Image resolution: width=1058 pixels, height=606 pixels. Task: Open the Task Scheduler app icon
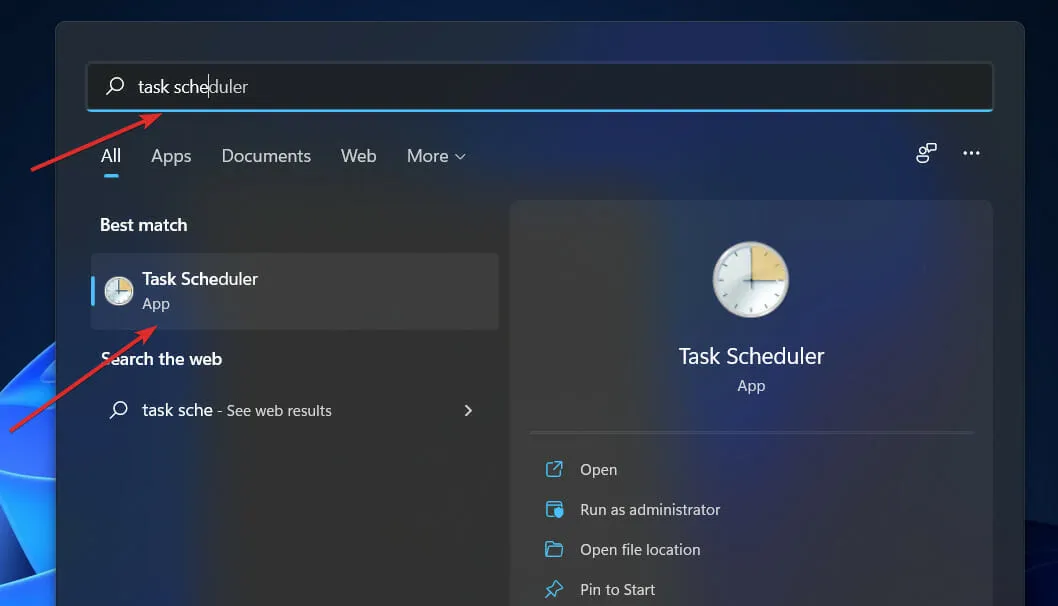(x=119, y=290)
